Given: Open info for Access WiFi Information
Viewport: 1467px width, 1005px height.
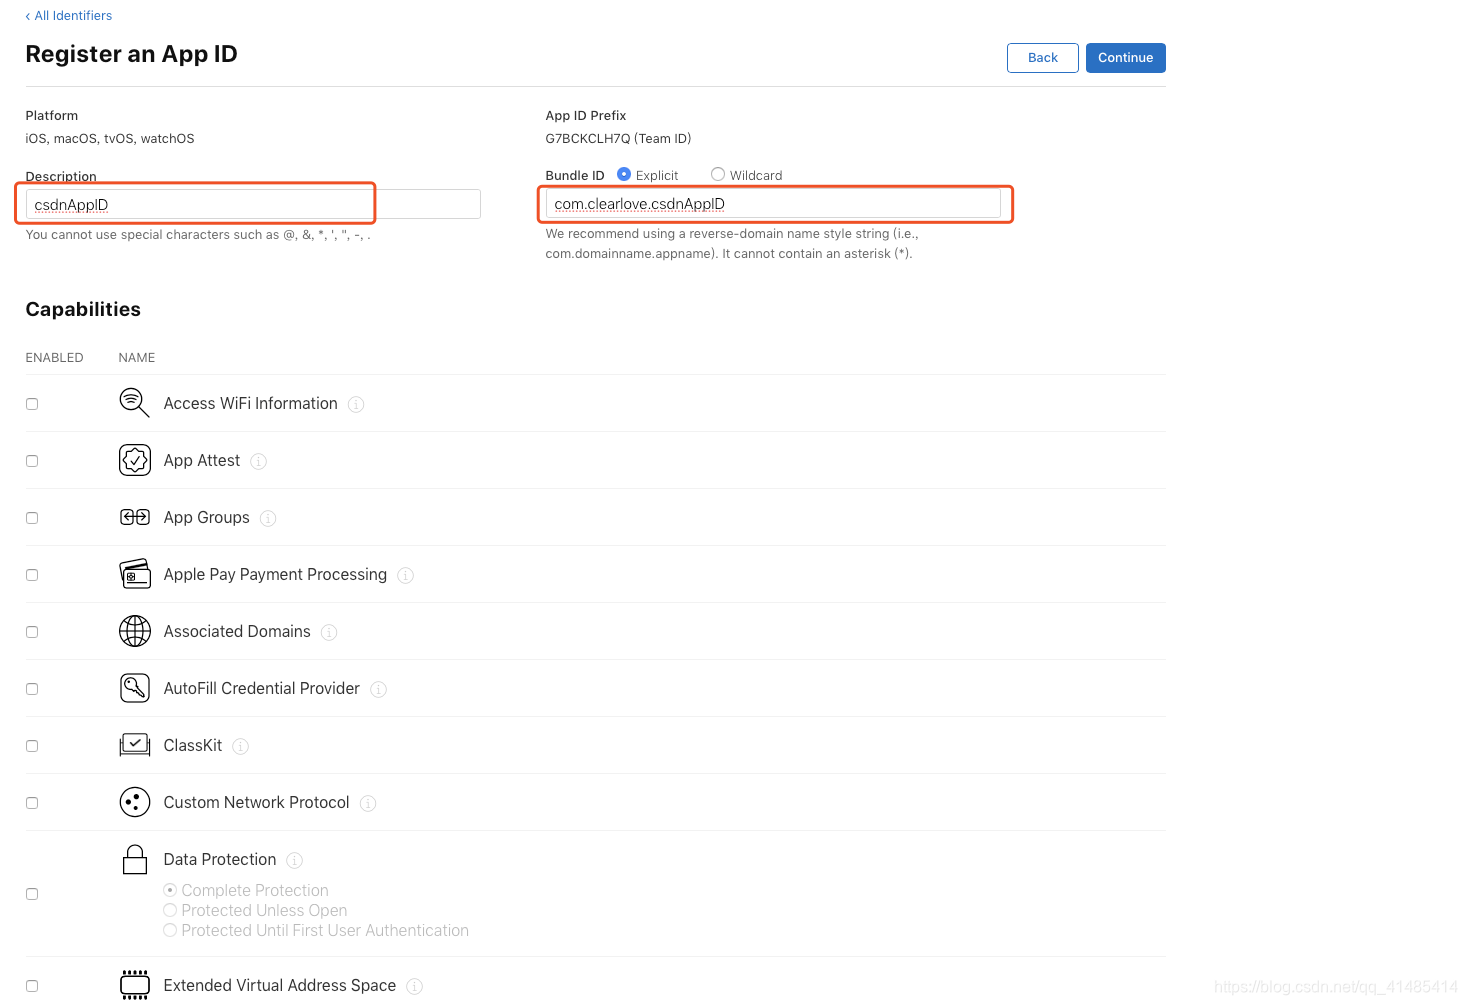Looking at the screenshot, I should click(356, 404).
